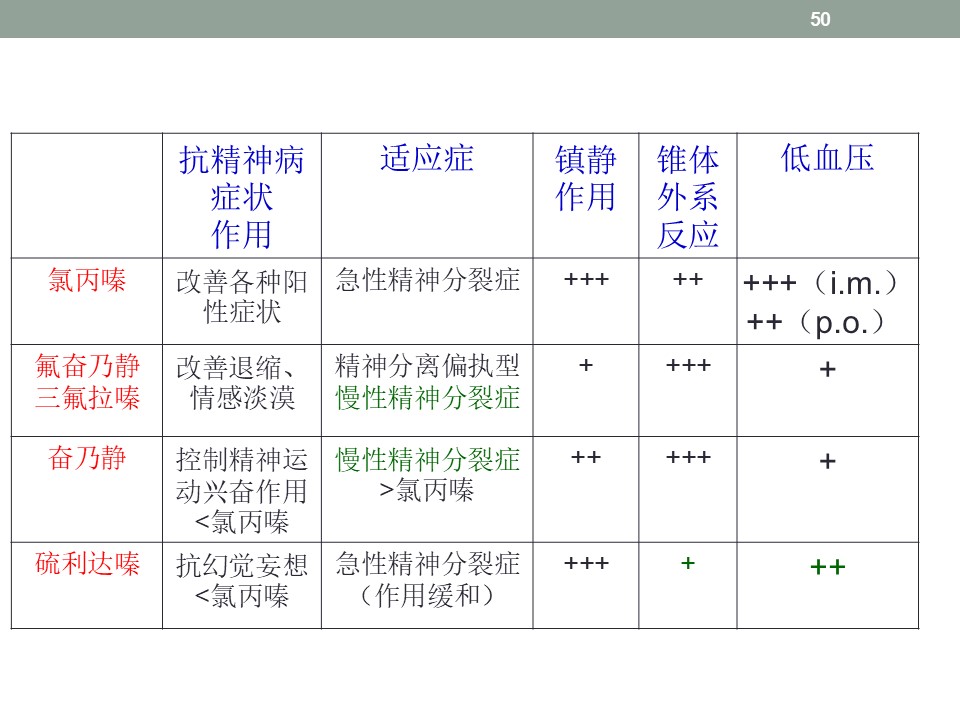Viewport: 960px width, 720px height.
Task: Click the ++ sedation value for 奋乃静
Action: 586,457
